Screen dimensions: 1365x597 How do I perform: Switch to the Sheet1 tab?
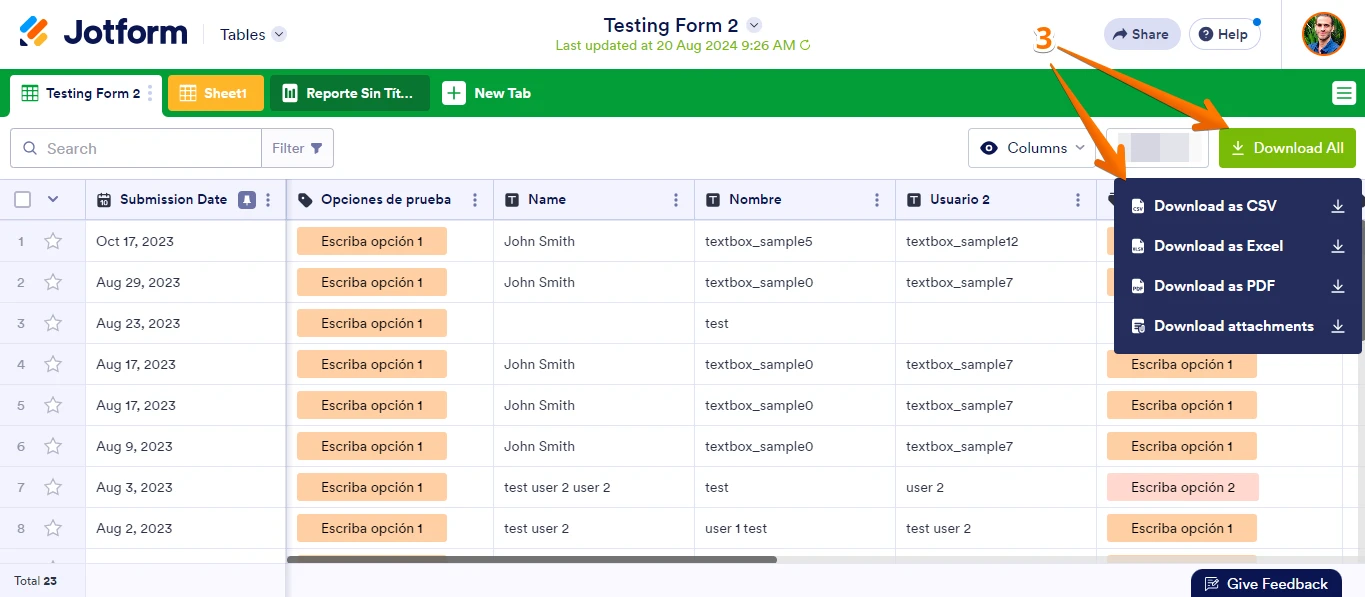pyautogui.click(x=215, y=93)
